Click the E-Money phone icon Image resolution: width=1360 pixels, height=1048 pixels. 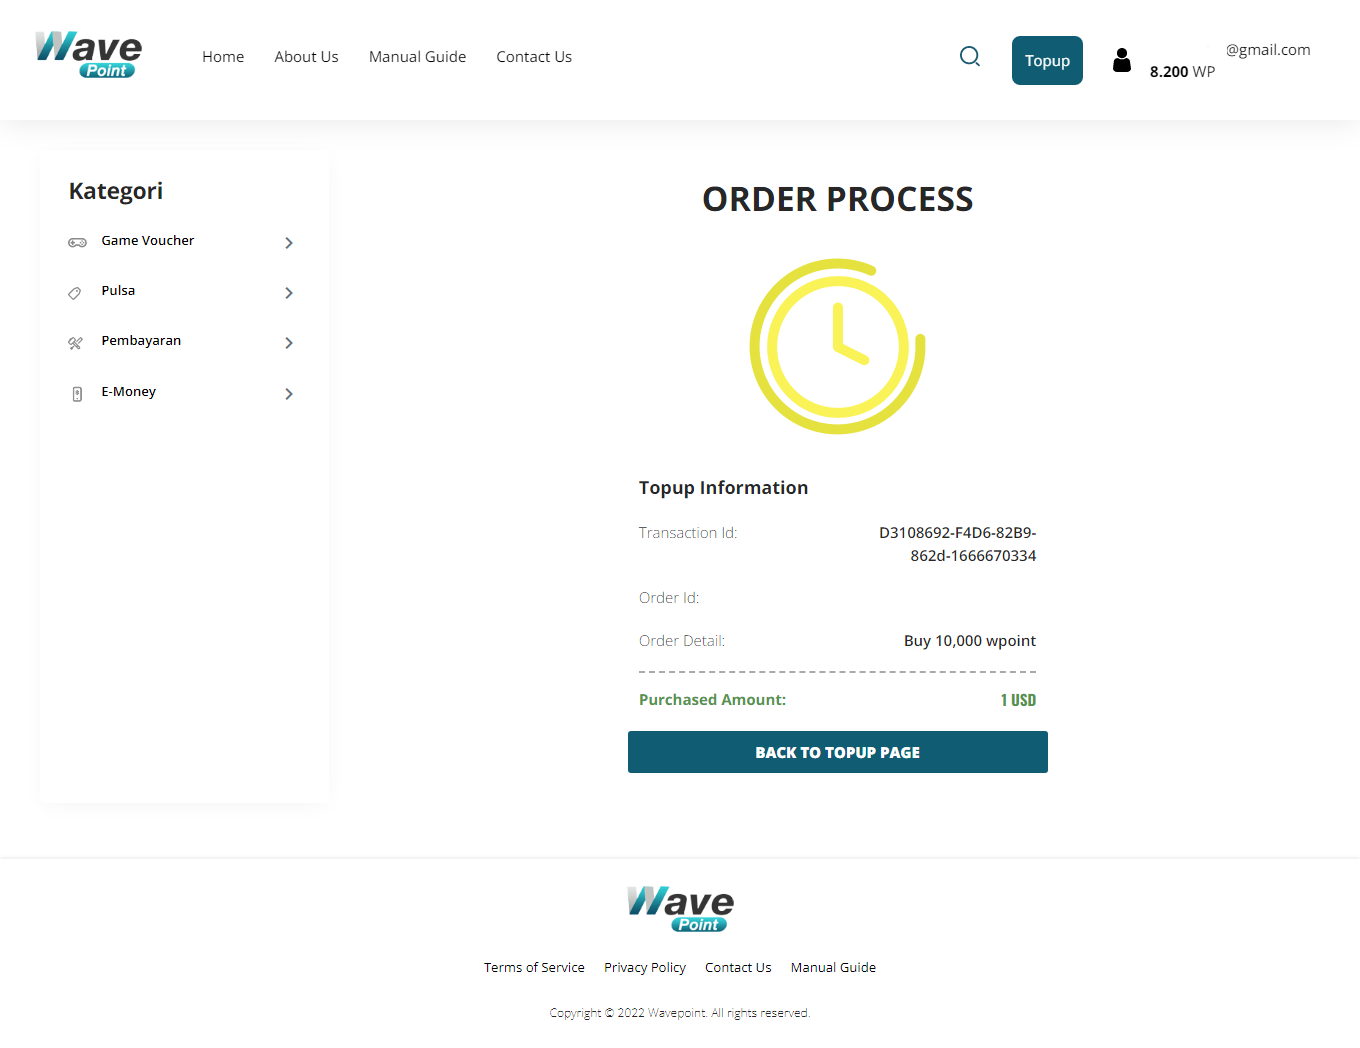[77, 394]
